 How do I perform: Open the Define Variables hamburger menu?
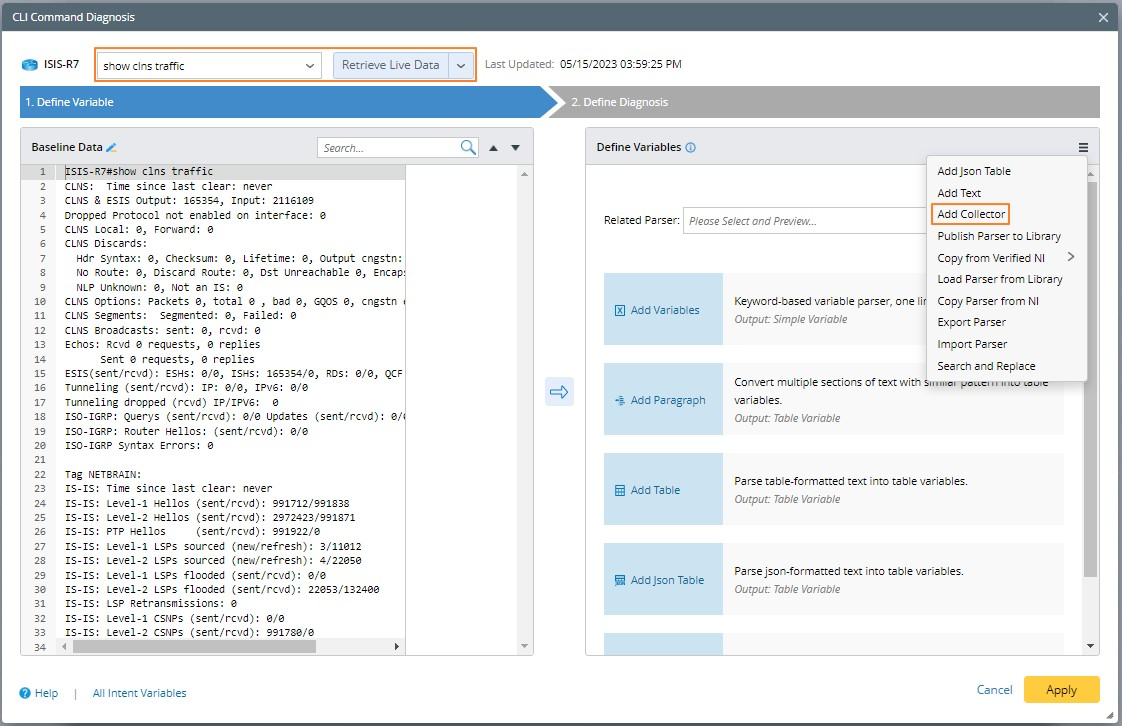coord(1083,148)
